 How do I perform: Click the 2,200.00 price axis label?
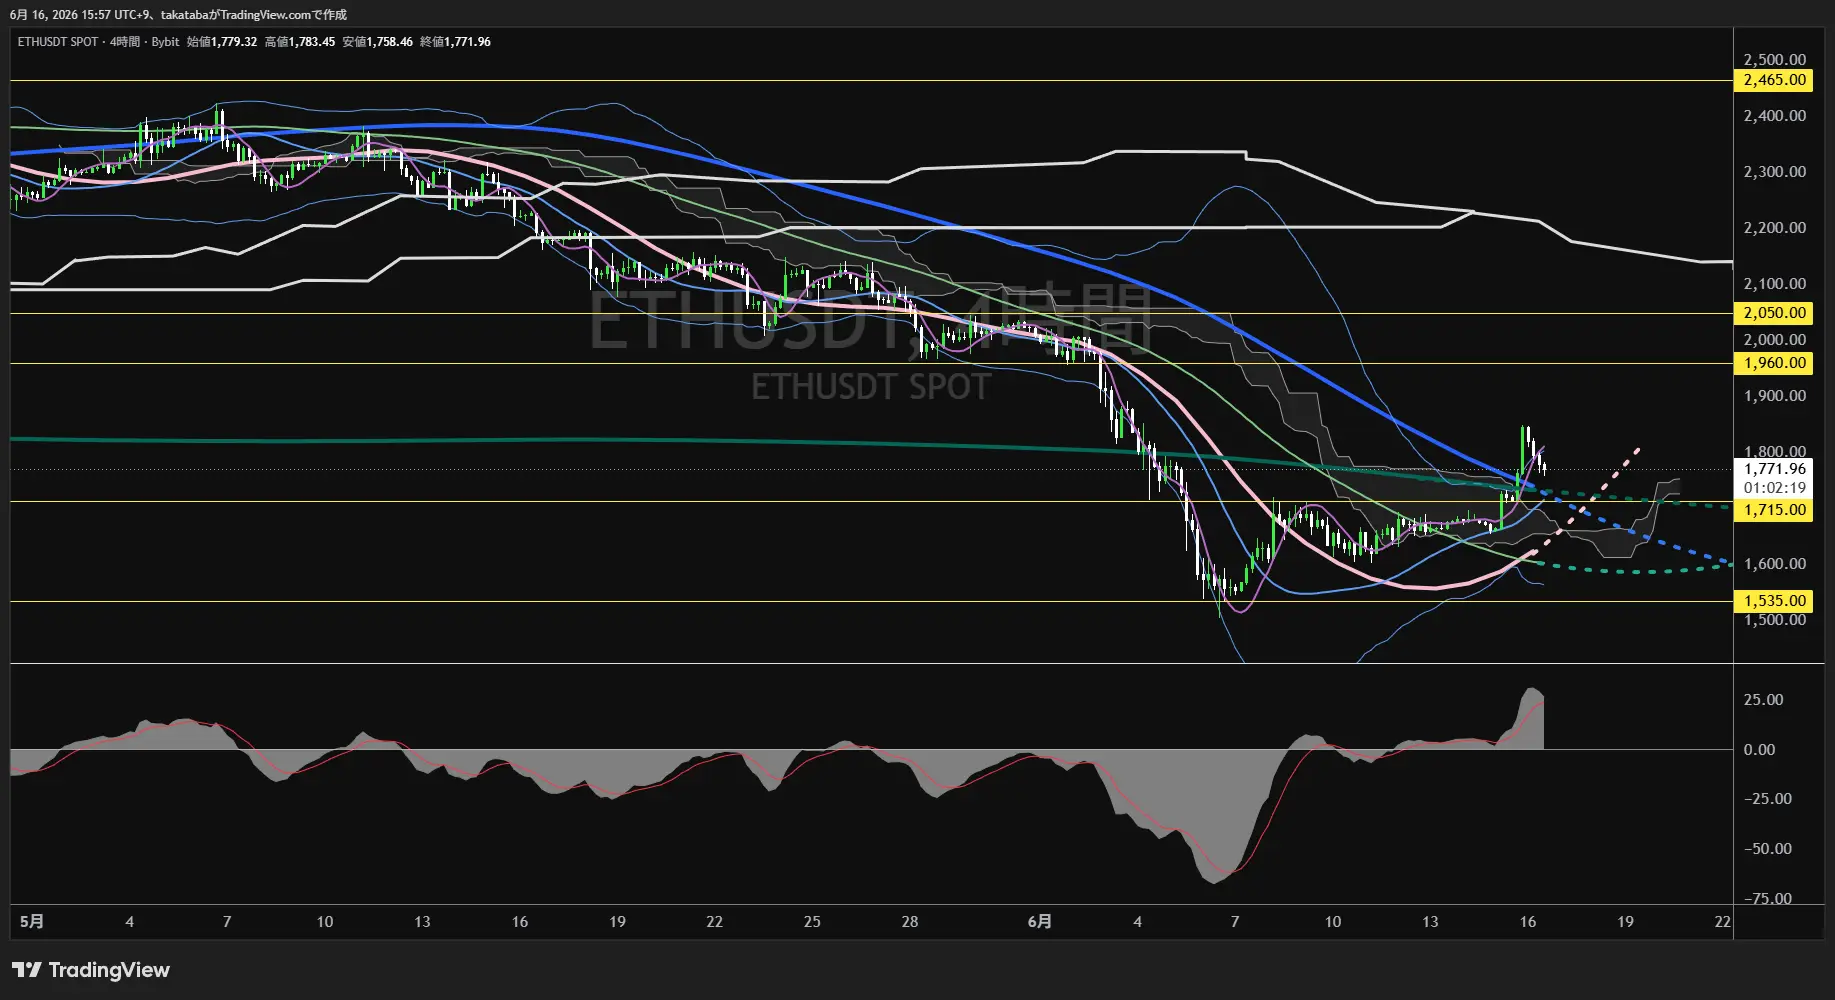pos(1774,228)
